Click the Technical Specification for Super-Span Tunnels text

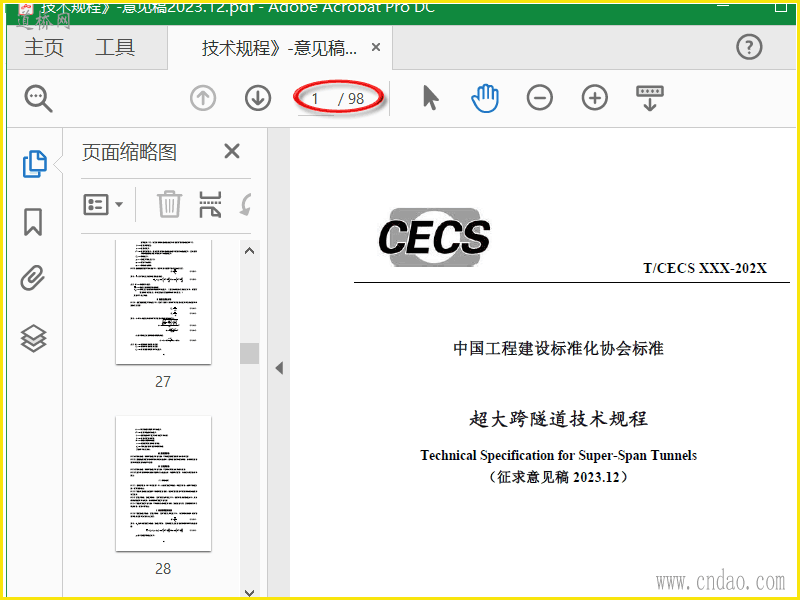(559, 455)
